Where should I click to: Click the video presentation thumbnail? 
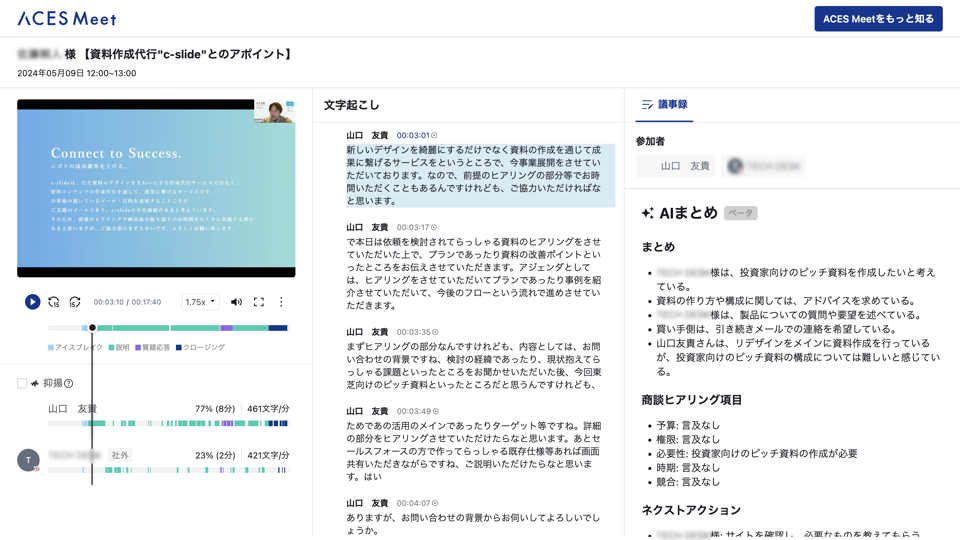coord(156,188)
